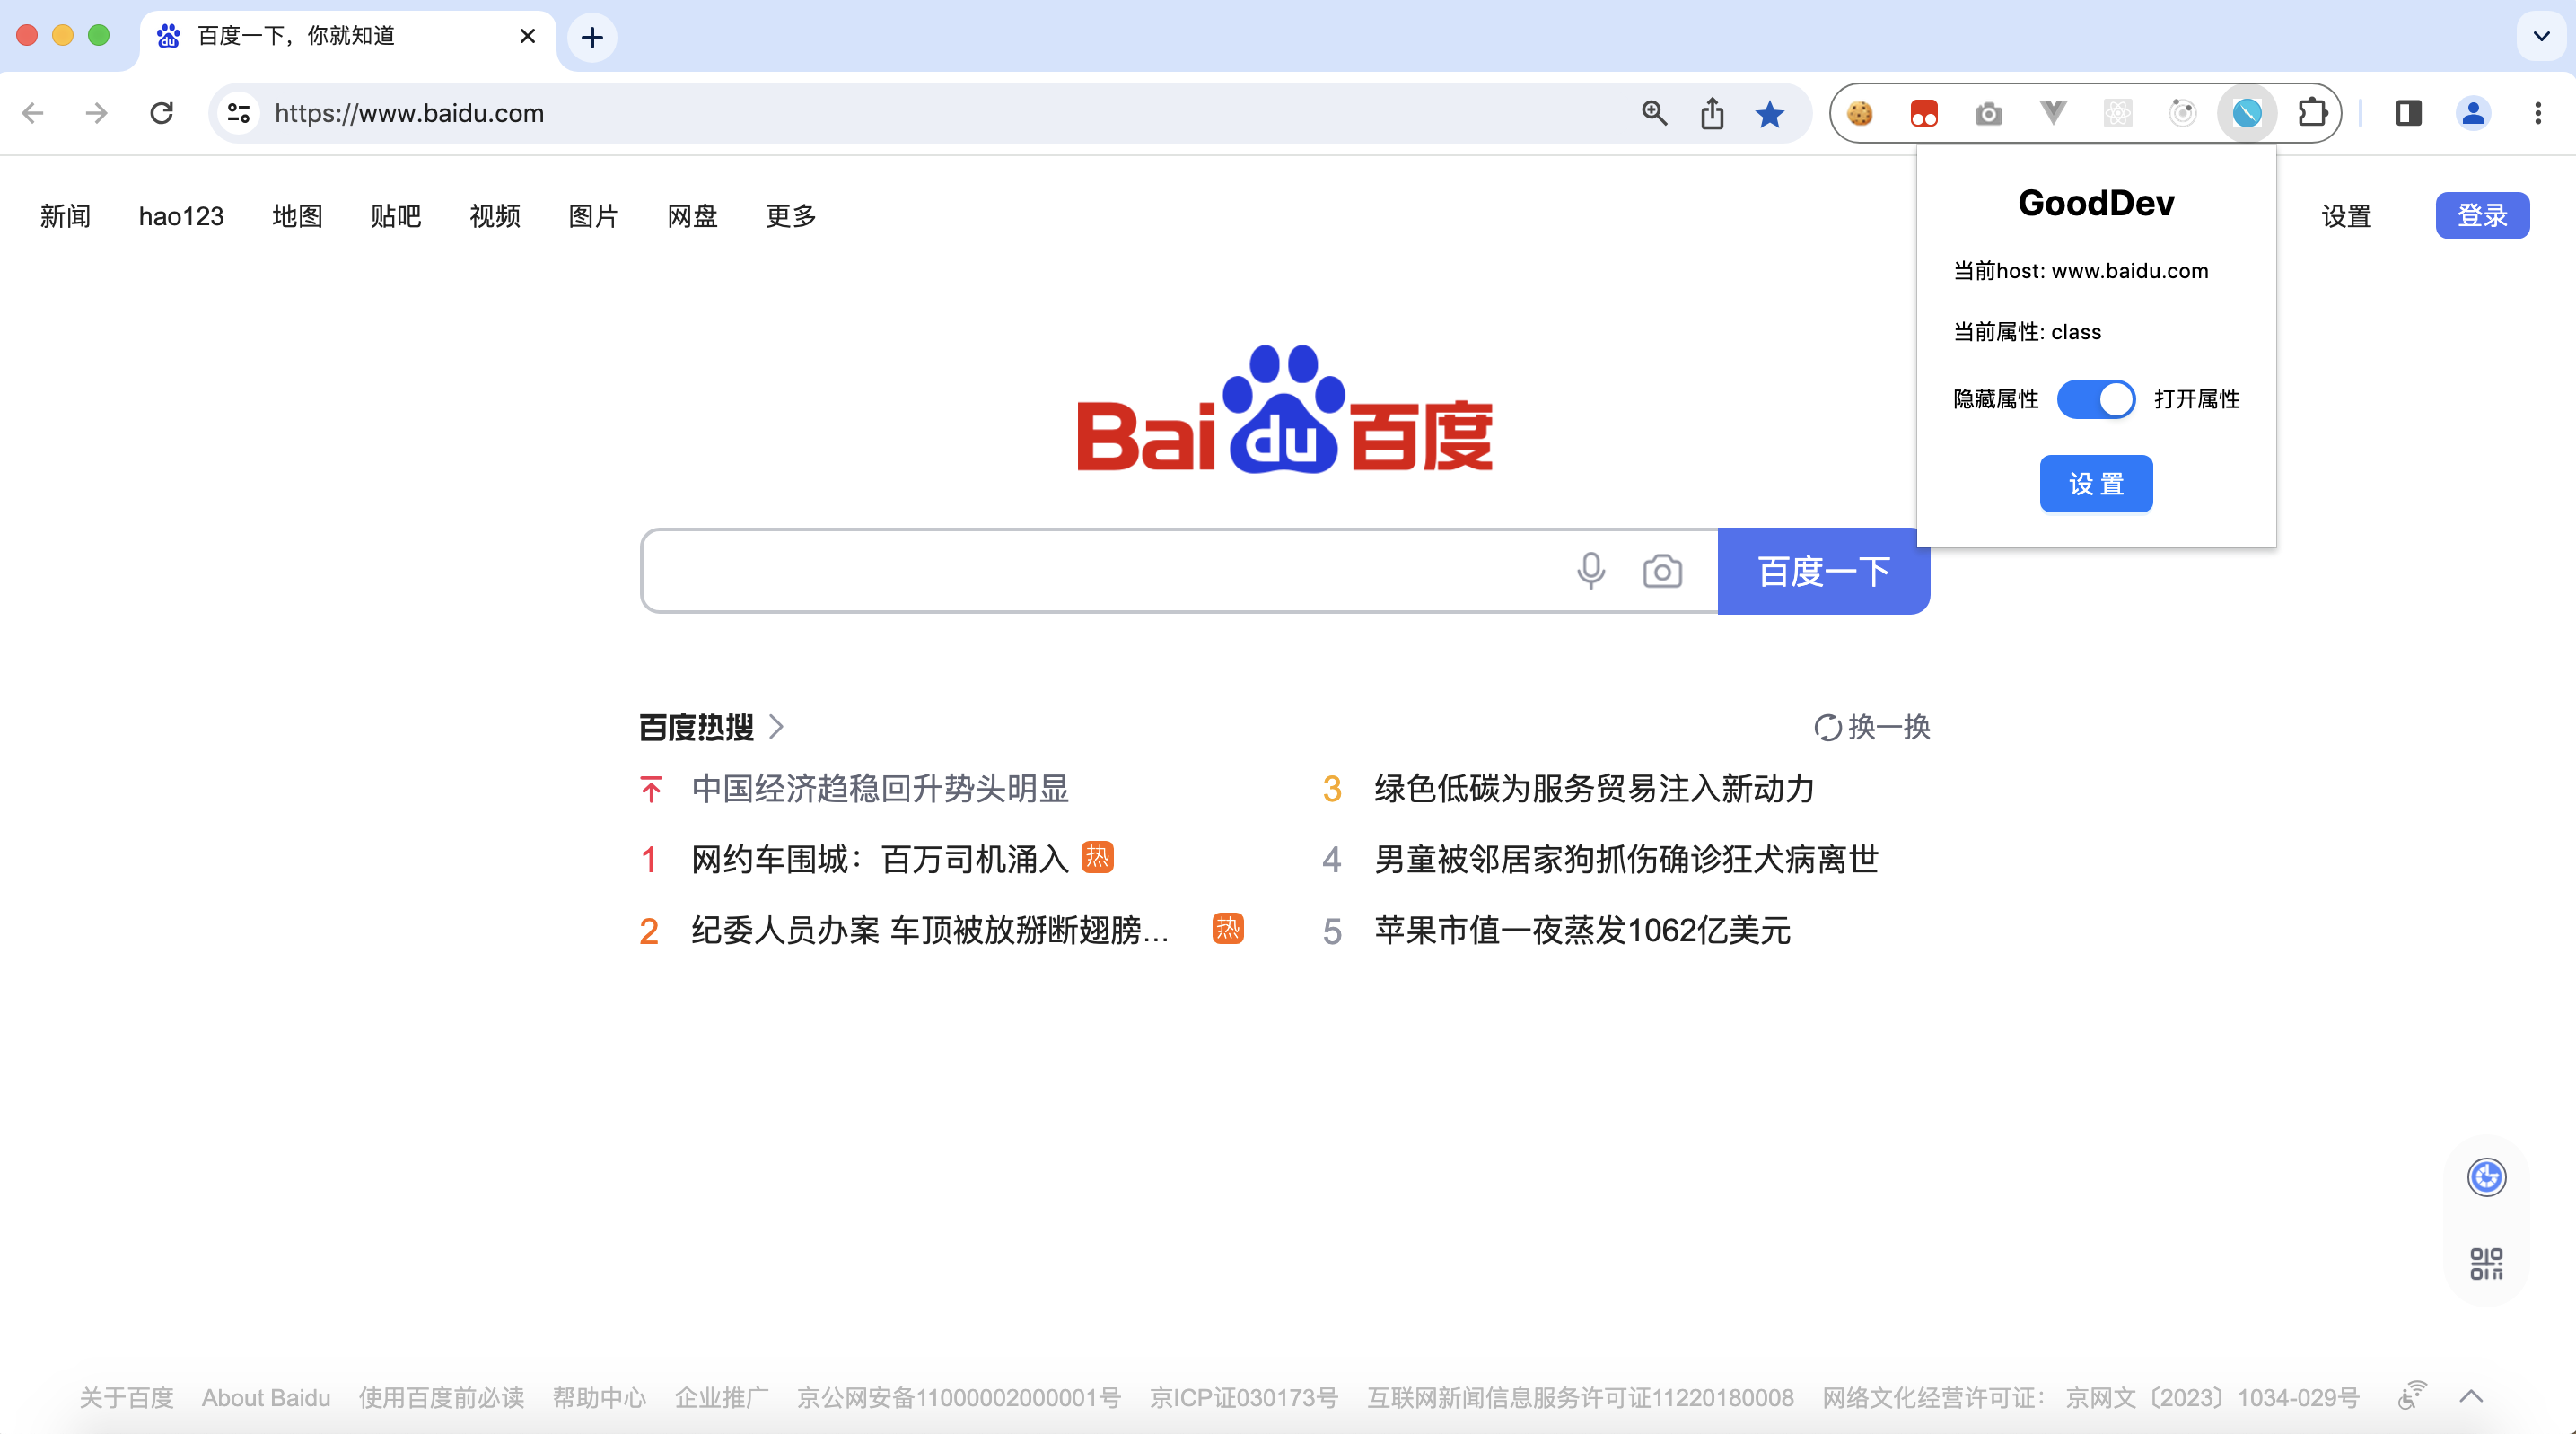Open the hao123 nav link
This screenshot has height=1434, width=2576.
tap(181, 216)
